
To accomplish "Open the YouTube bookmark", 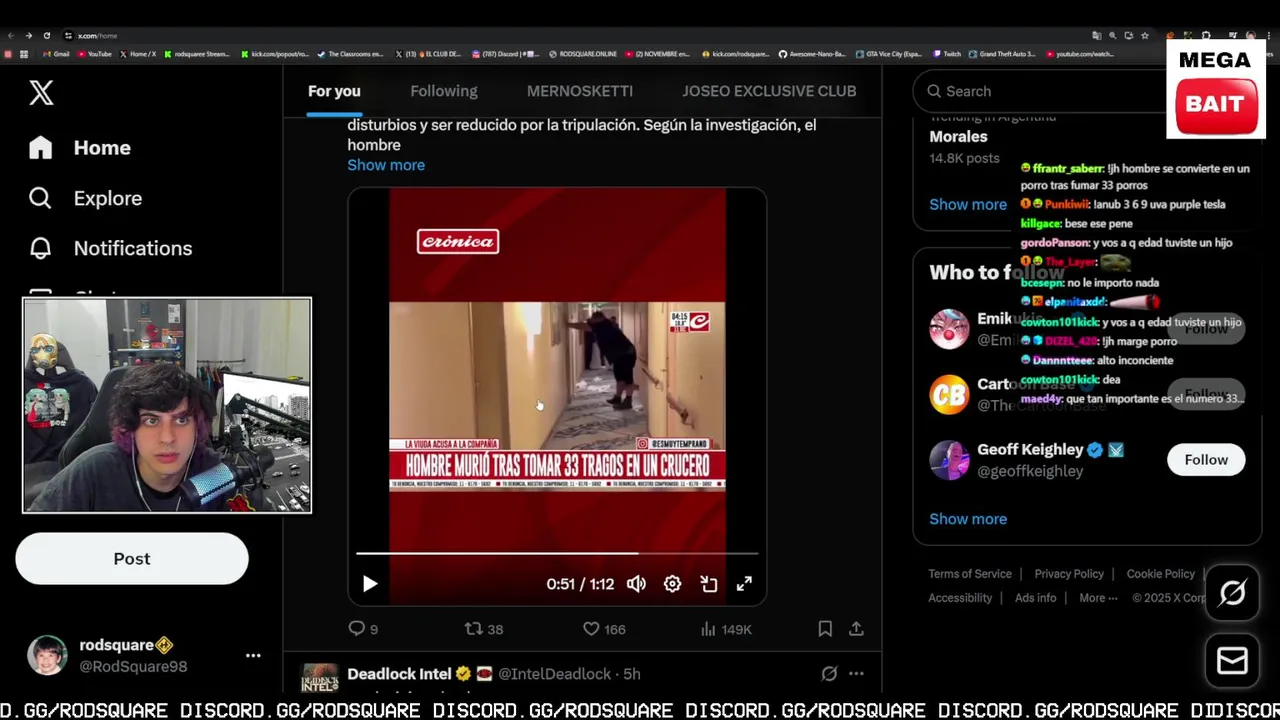I will click(95, 54).
